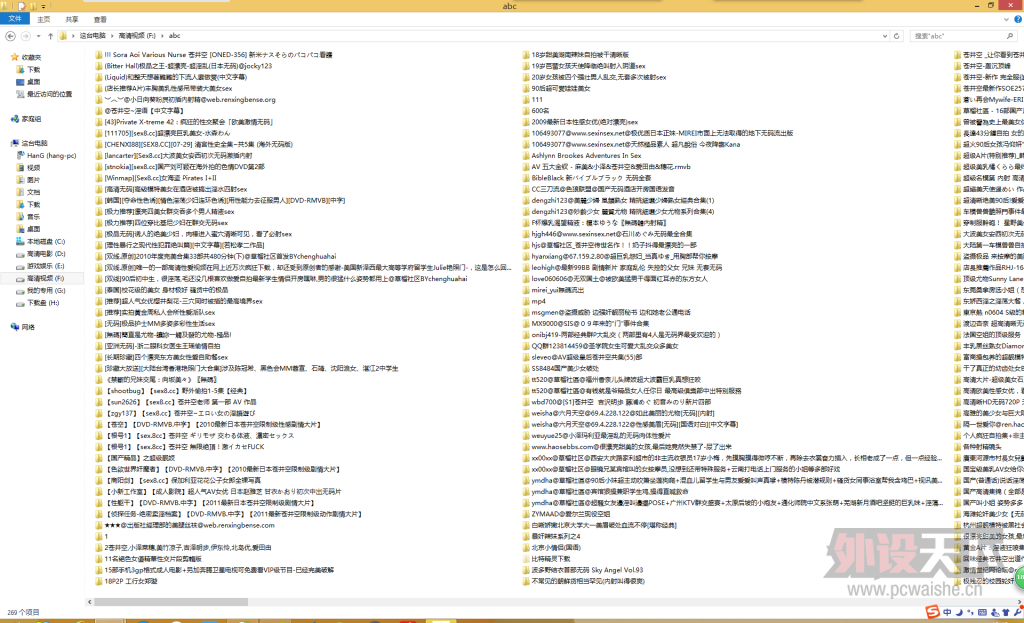
Task: Click the Properties quick access icon
Action: 21,6
